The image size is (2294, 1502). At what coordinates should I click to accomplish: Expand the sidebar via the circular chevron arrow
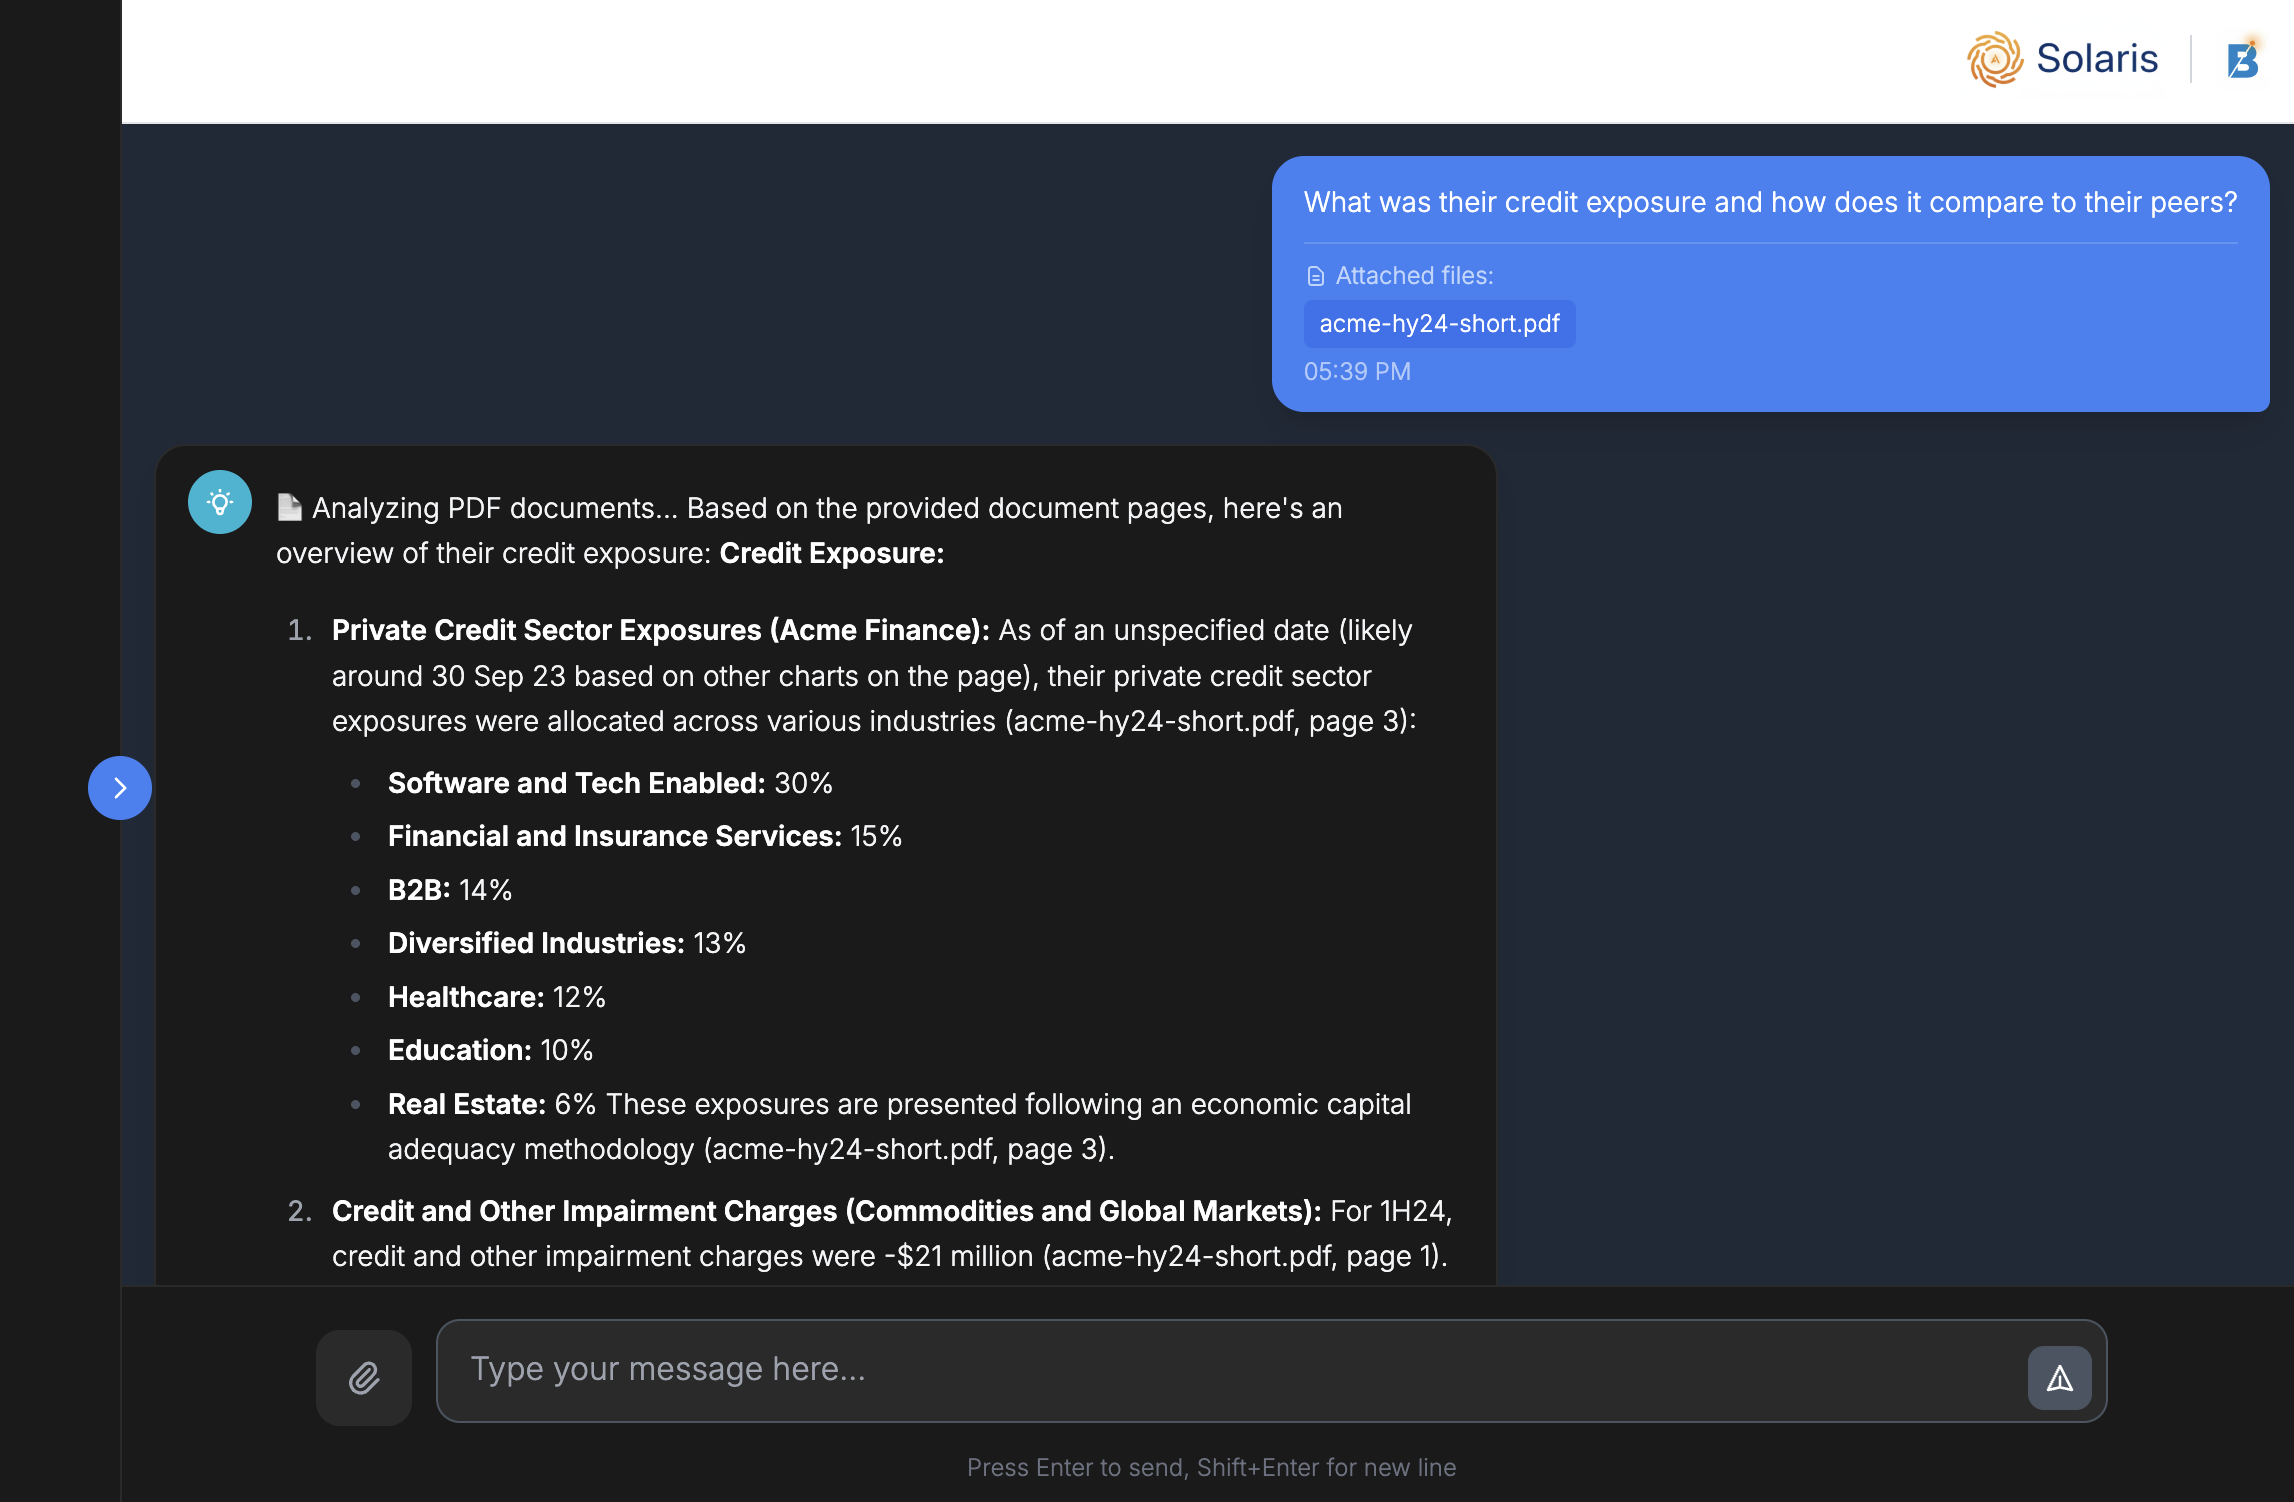(x=120, y=788)
